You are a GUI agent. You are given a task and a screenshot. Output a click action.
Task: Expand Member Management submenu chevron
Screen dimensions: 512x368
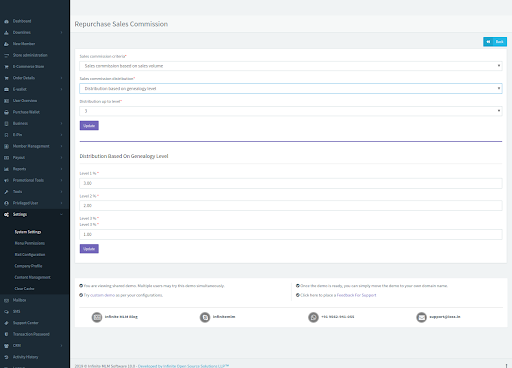pos(62,146)
